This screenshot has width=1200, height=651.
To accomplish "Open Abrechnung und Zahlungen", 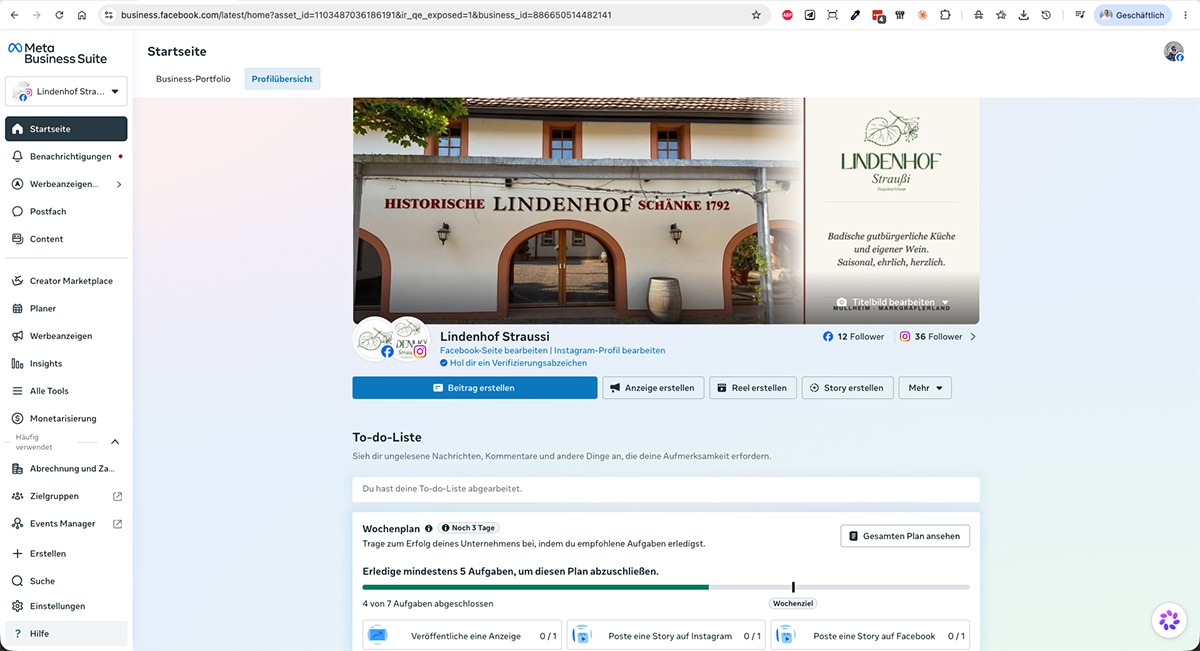I will pyautogui.click(x=66, y=468).
